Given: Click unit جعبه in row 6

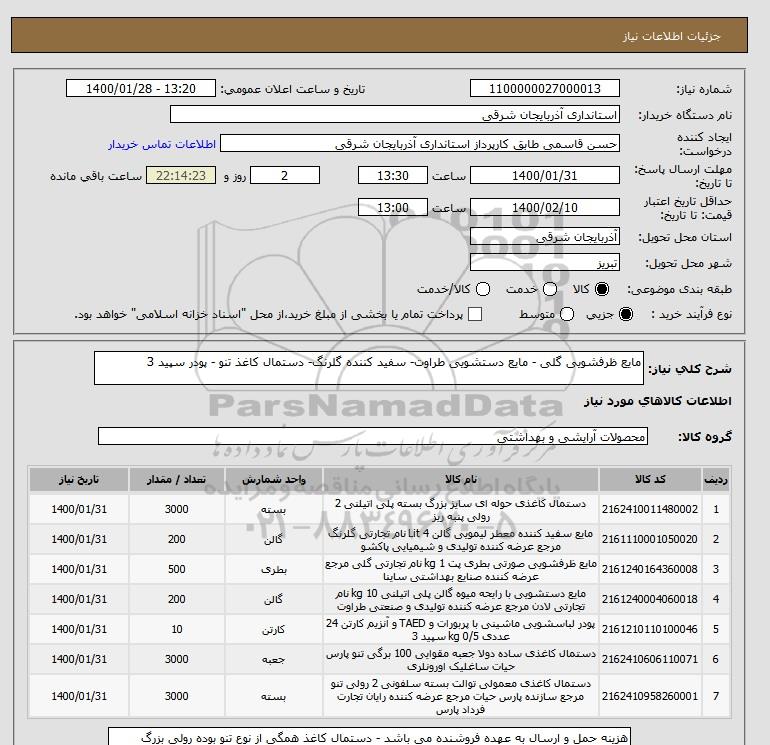Looking at the screenshot, I should coord(274,660).
